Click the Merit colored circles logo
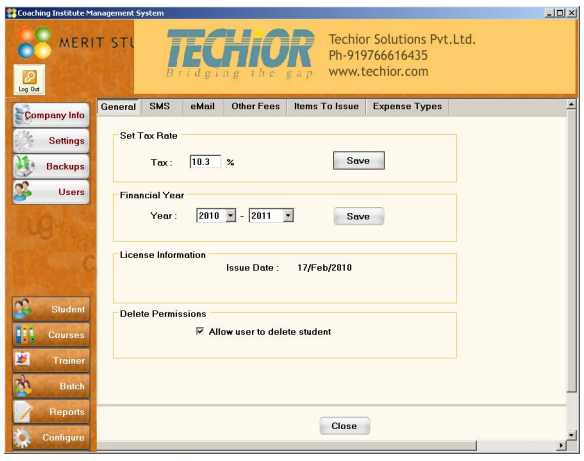The width and height of the screenshot is (584, 461). click(x=34, y=42)
